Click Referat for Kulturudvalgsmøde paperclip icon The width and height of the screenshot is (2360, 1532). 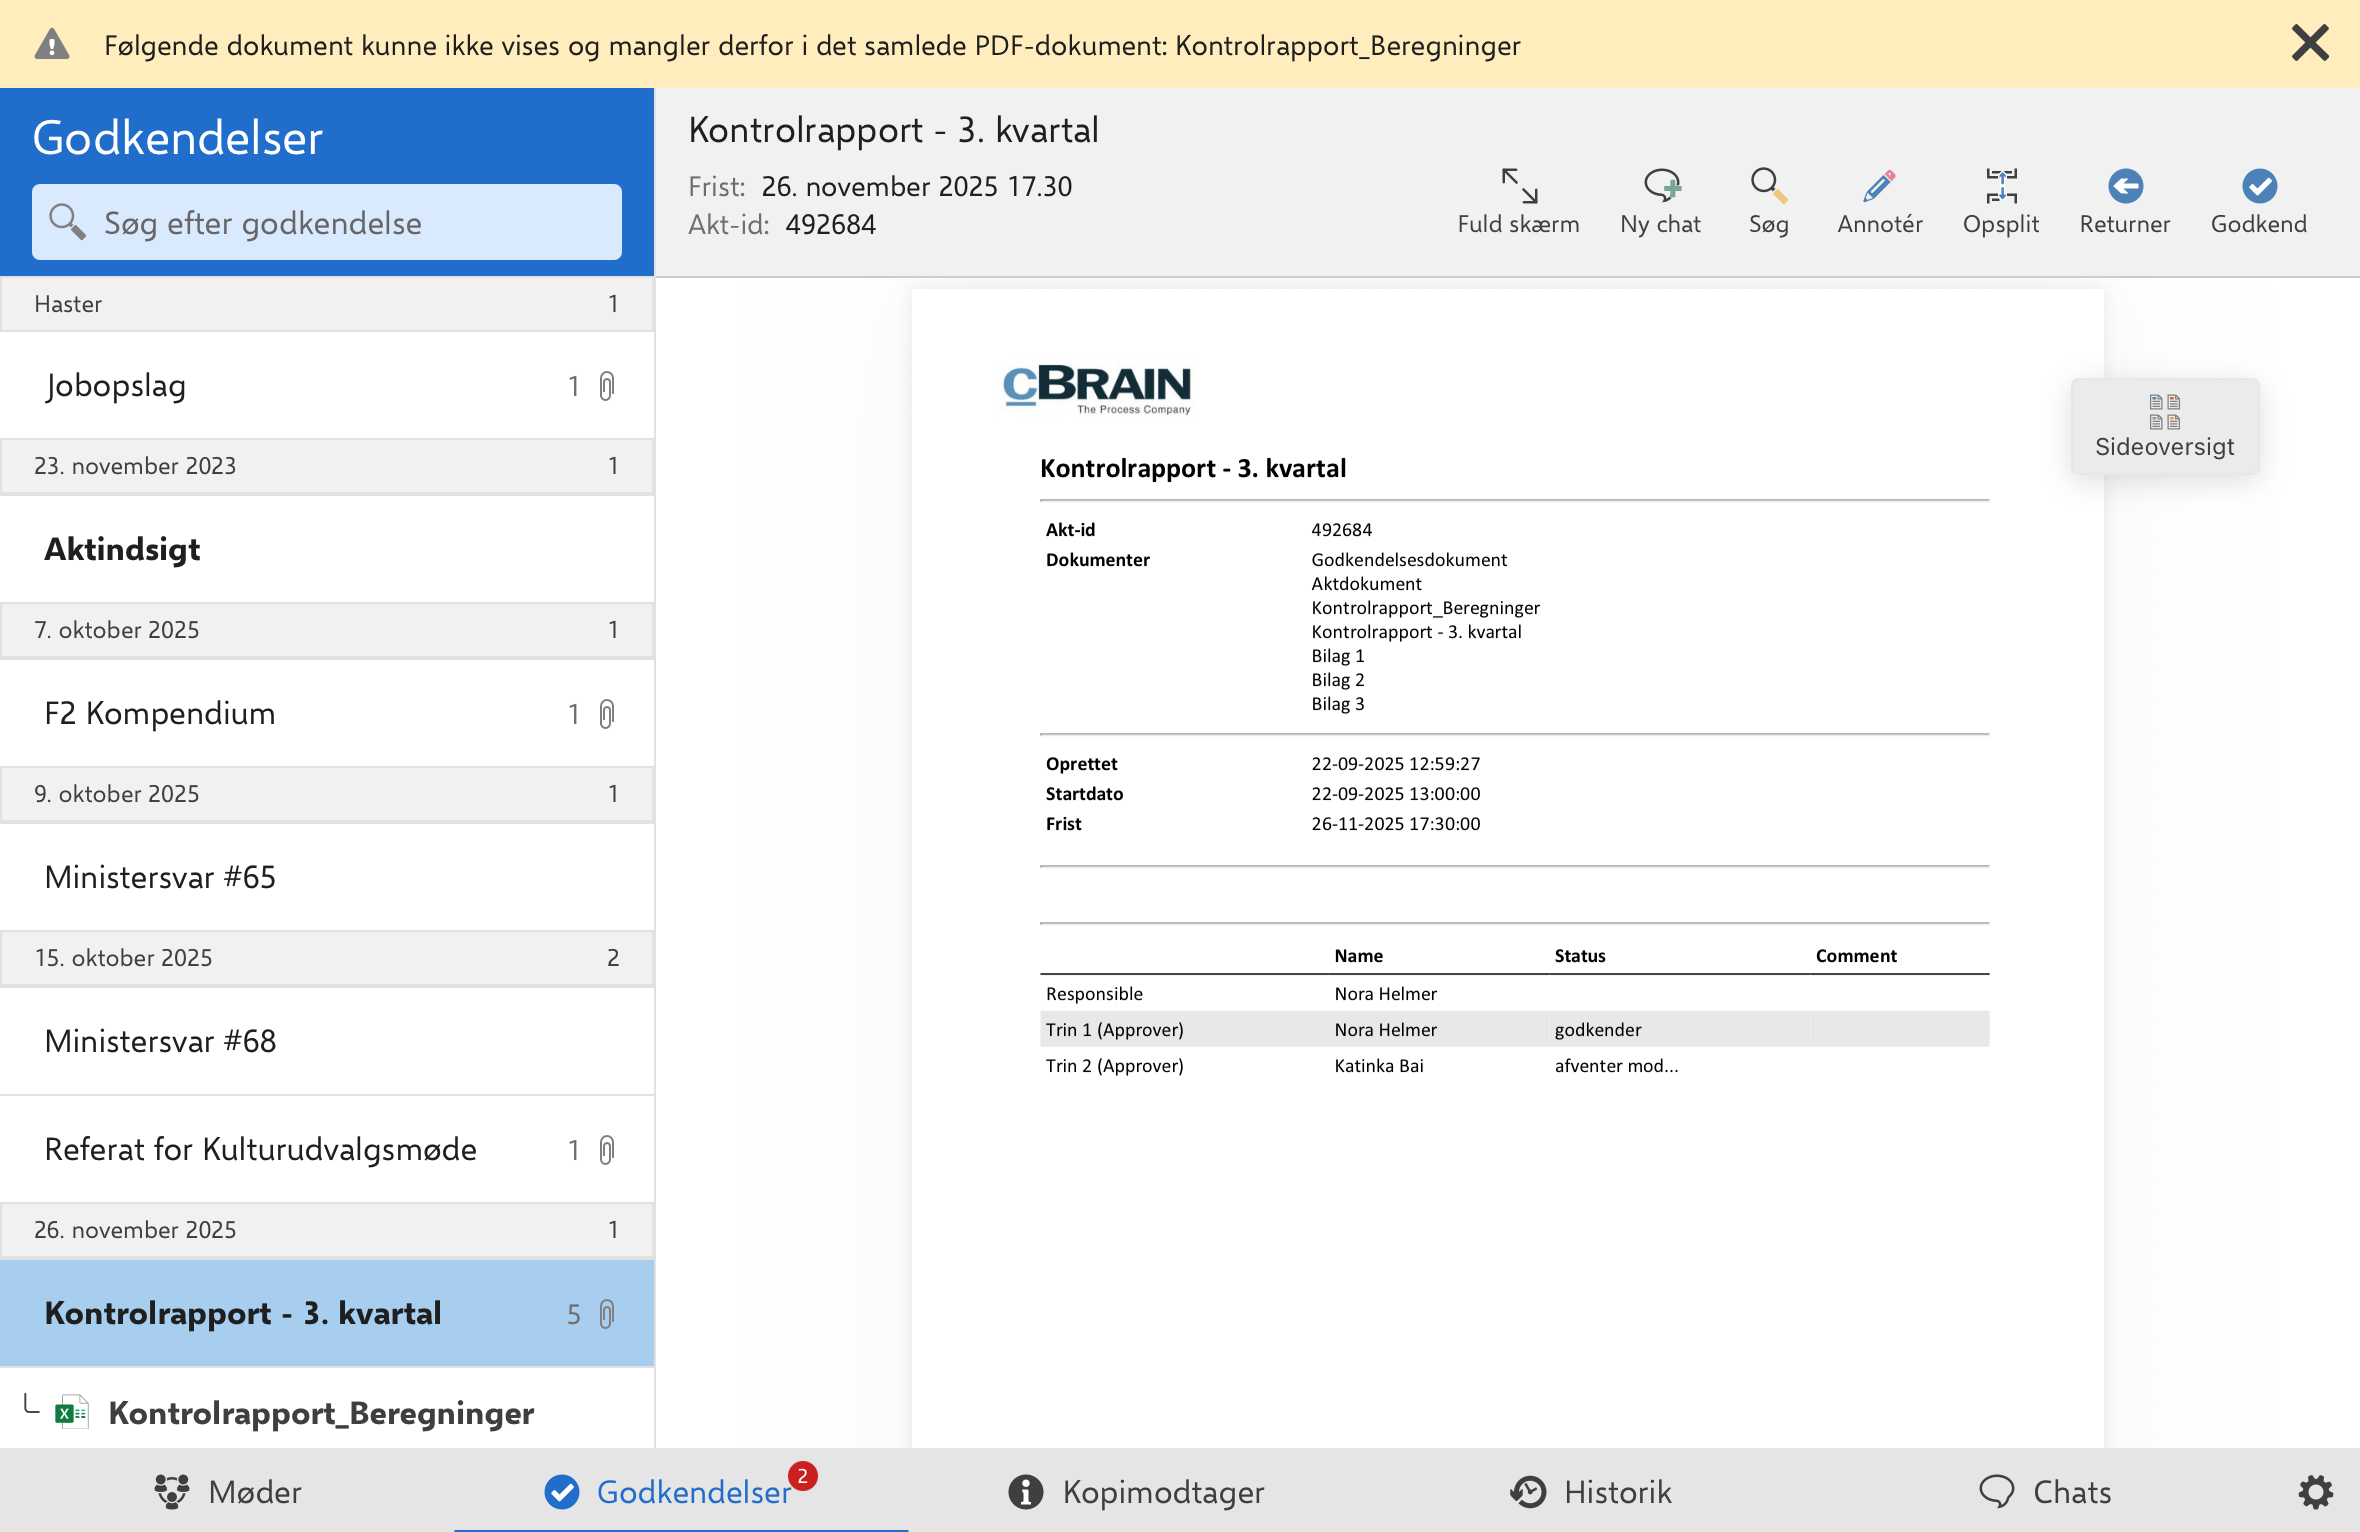click(606, 1150)
